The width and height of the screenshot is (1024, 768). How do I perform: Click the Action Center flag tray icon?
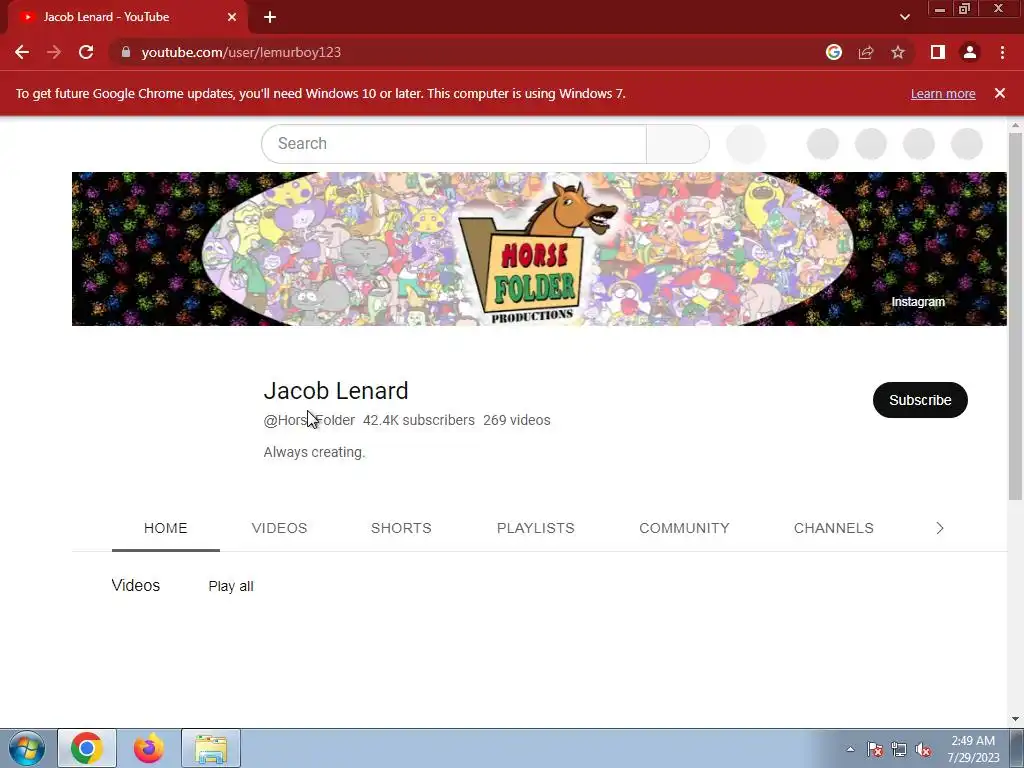875,749
